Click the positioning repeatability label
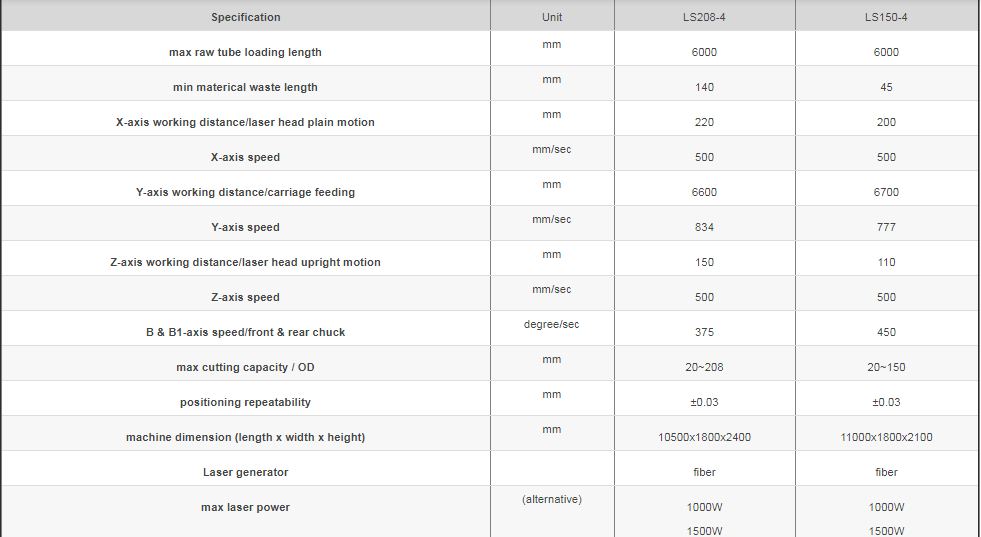The width and height of the screenshot is (981, 537). pyautogui.click(x=245, y=402)
